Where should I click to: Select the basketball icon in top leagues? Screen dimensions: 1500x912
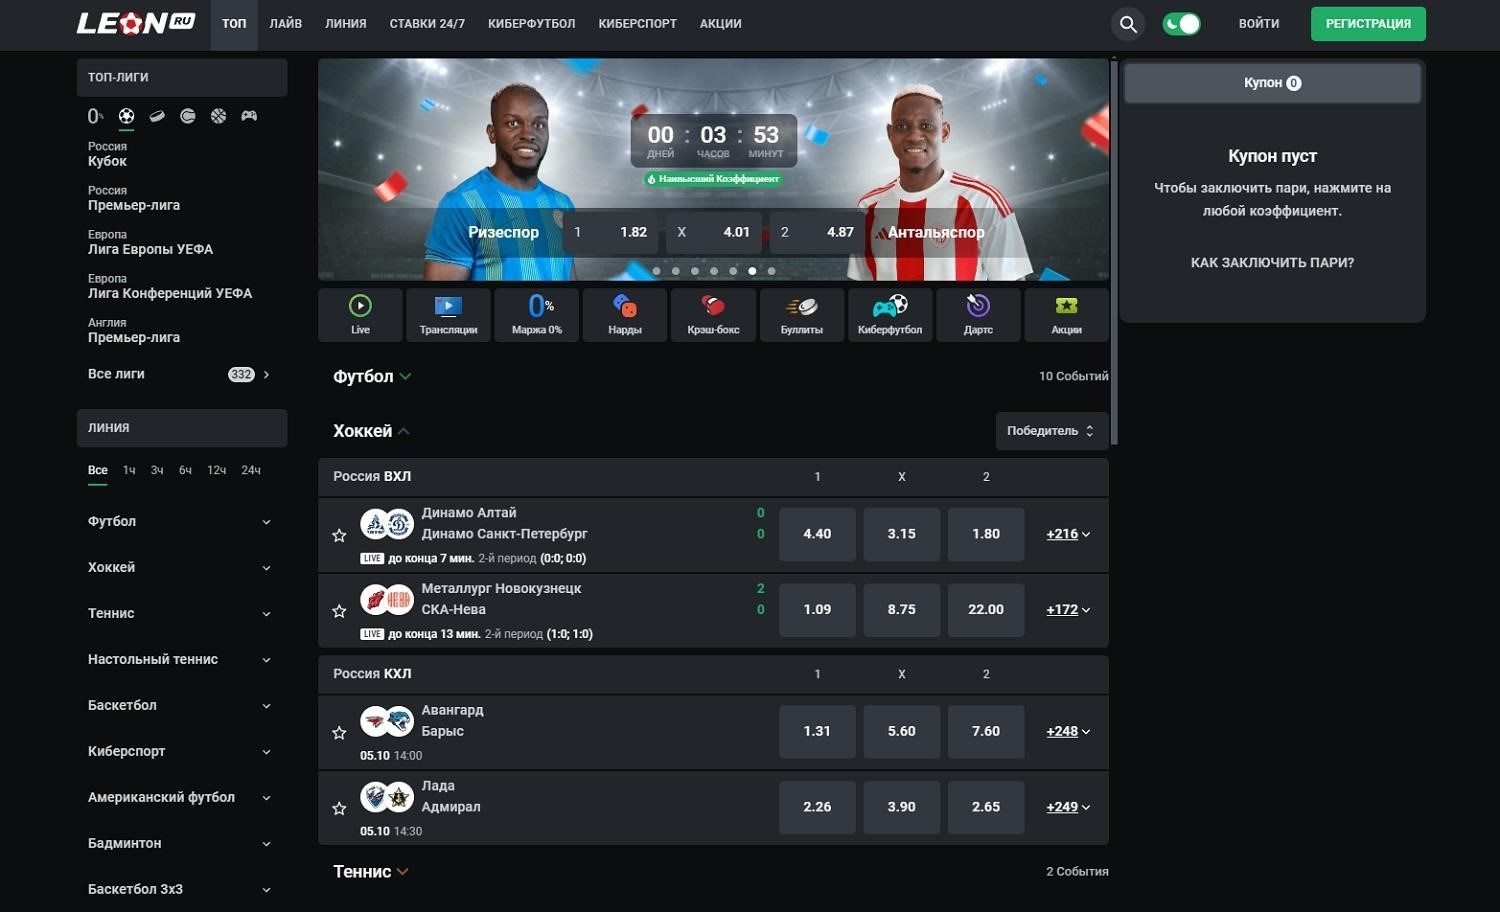point(218,116)
